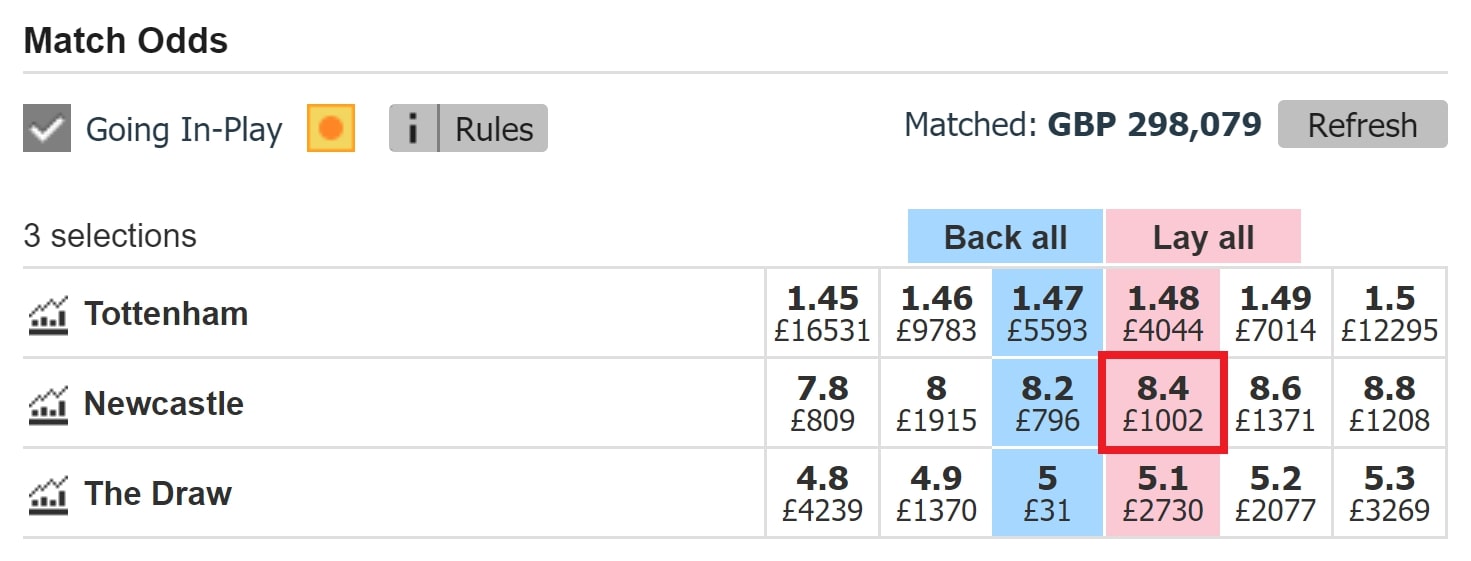The image size is (1471, 561).
Task: Select Tottenham back price 1.45
Action: pos(822,313)
